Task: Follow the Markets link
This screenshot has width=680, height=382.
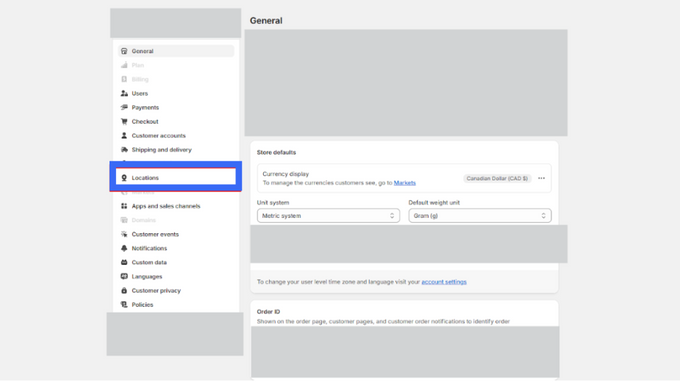Action: click(405, 183)
